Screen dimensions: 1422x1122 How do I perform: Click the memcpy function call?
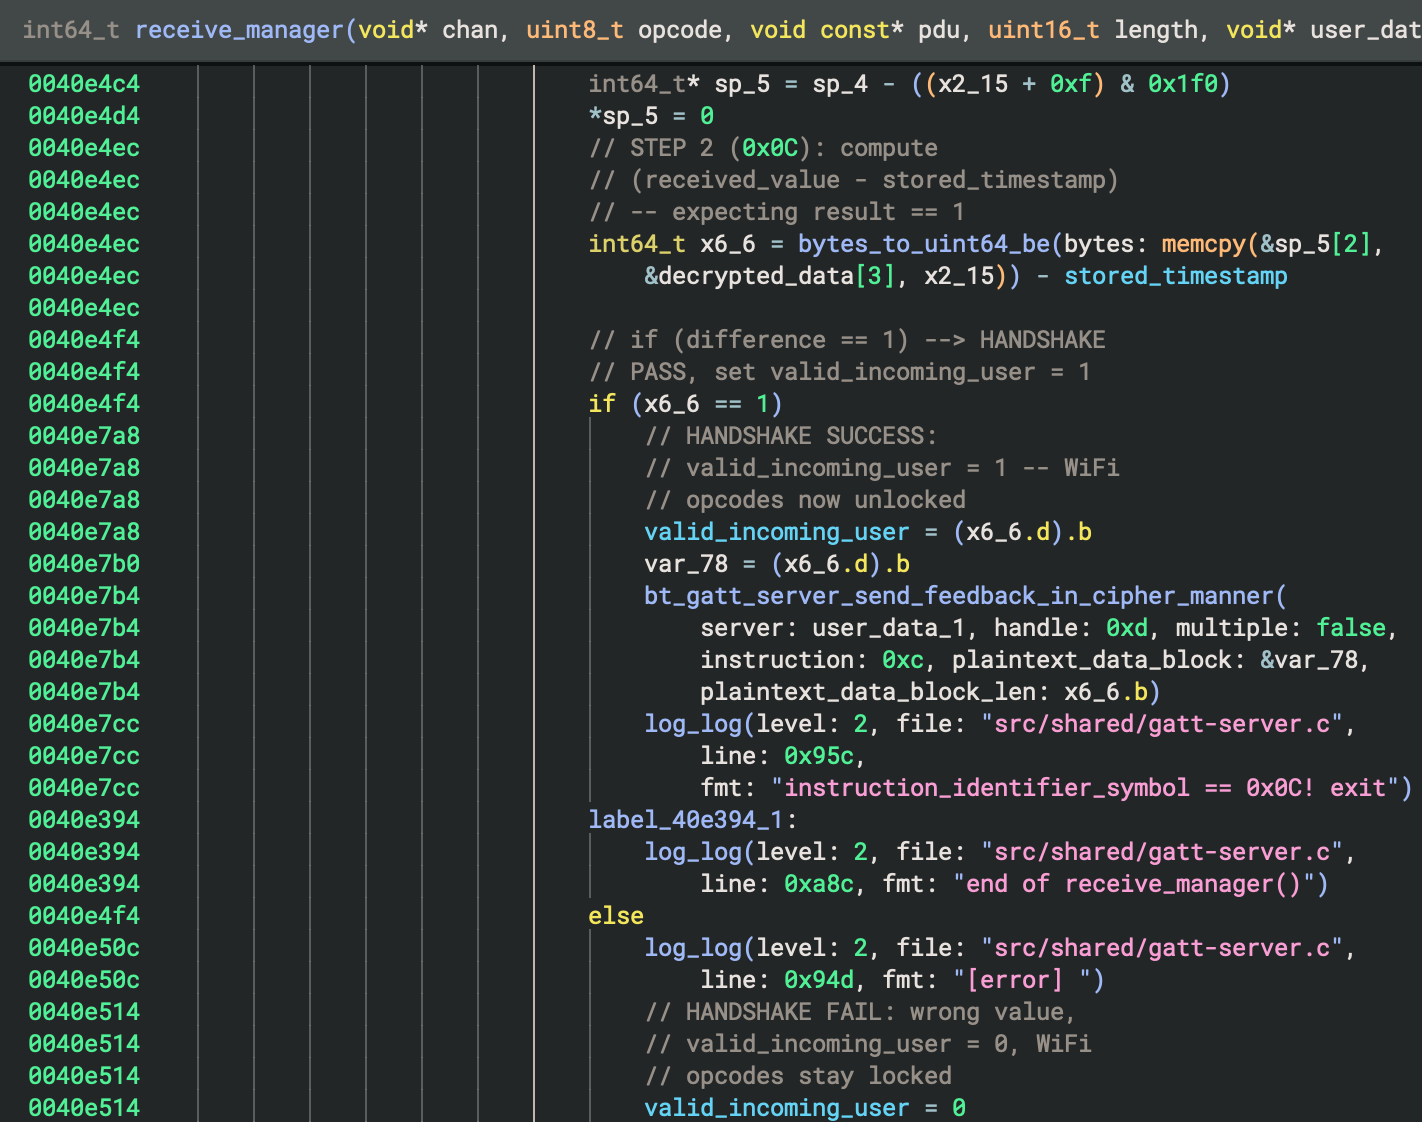tap(1204, 244)
